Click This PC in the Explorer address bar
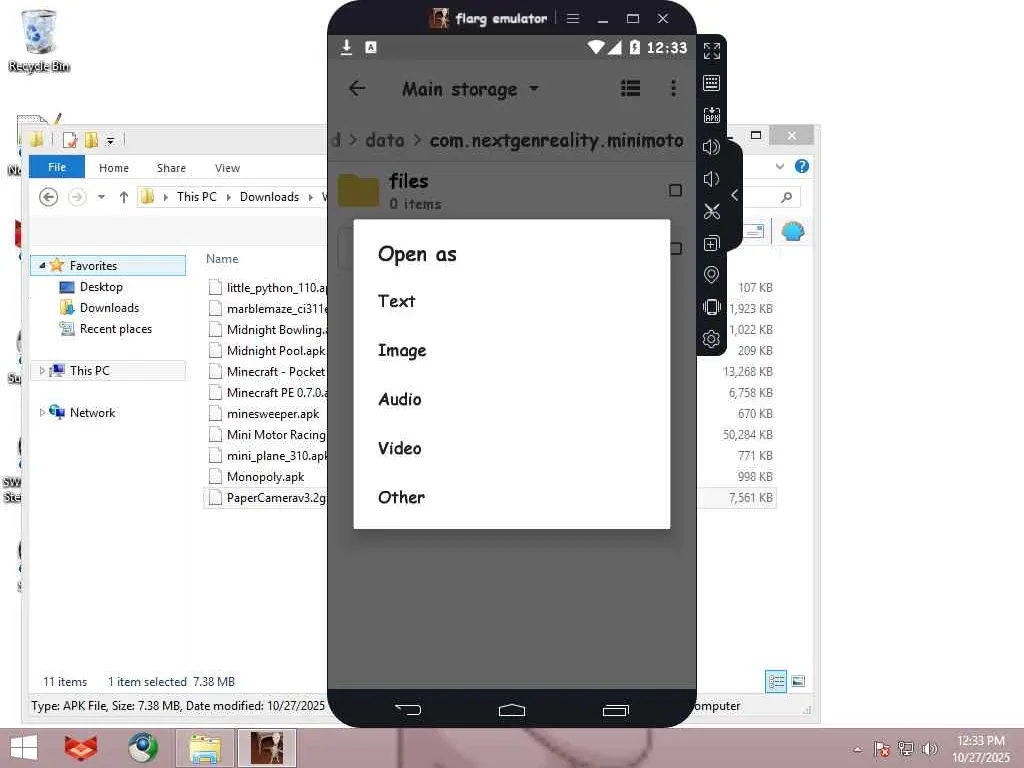Image resolution: width=1024 pixels, height=768 pixels. [x=197, y=197]
